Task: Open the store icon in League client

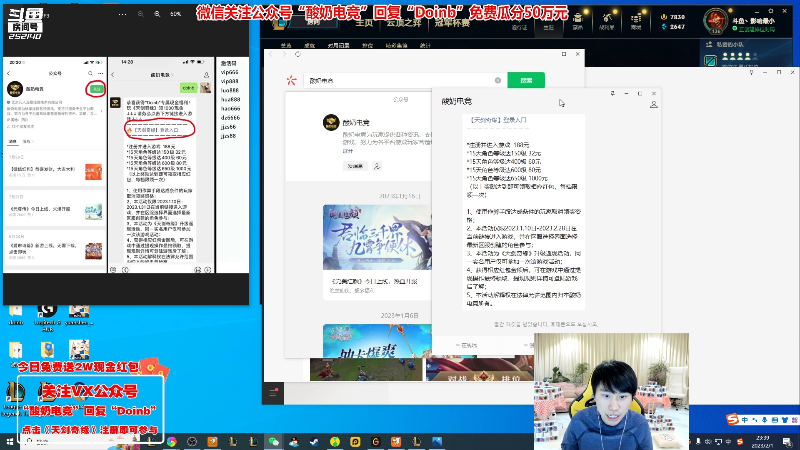Action: coord(636,20)
